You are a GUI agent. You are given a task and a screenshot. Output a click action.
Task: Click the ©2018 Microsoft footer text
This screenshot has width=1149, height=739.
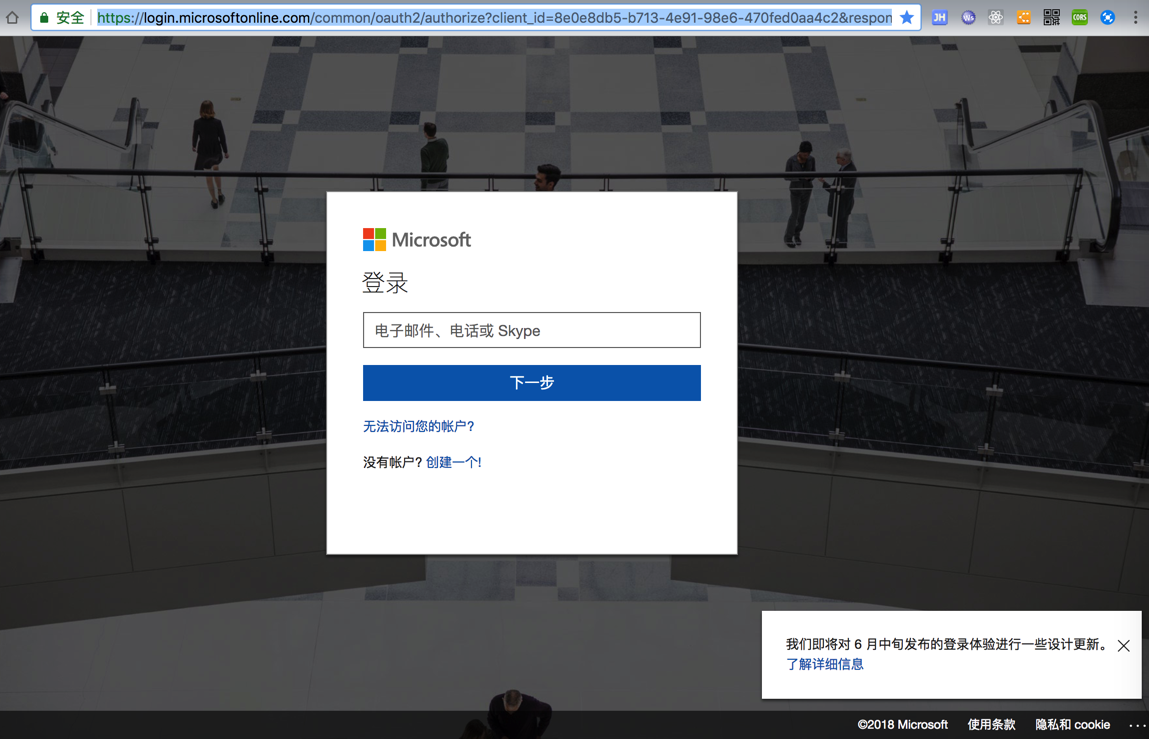tap(903, 724)
